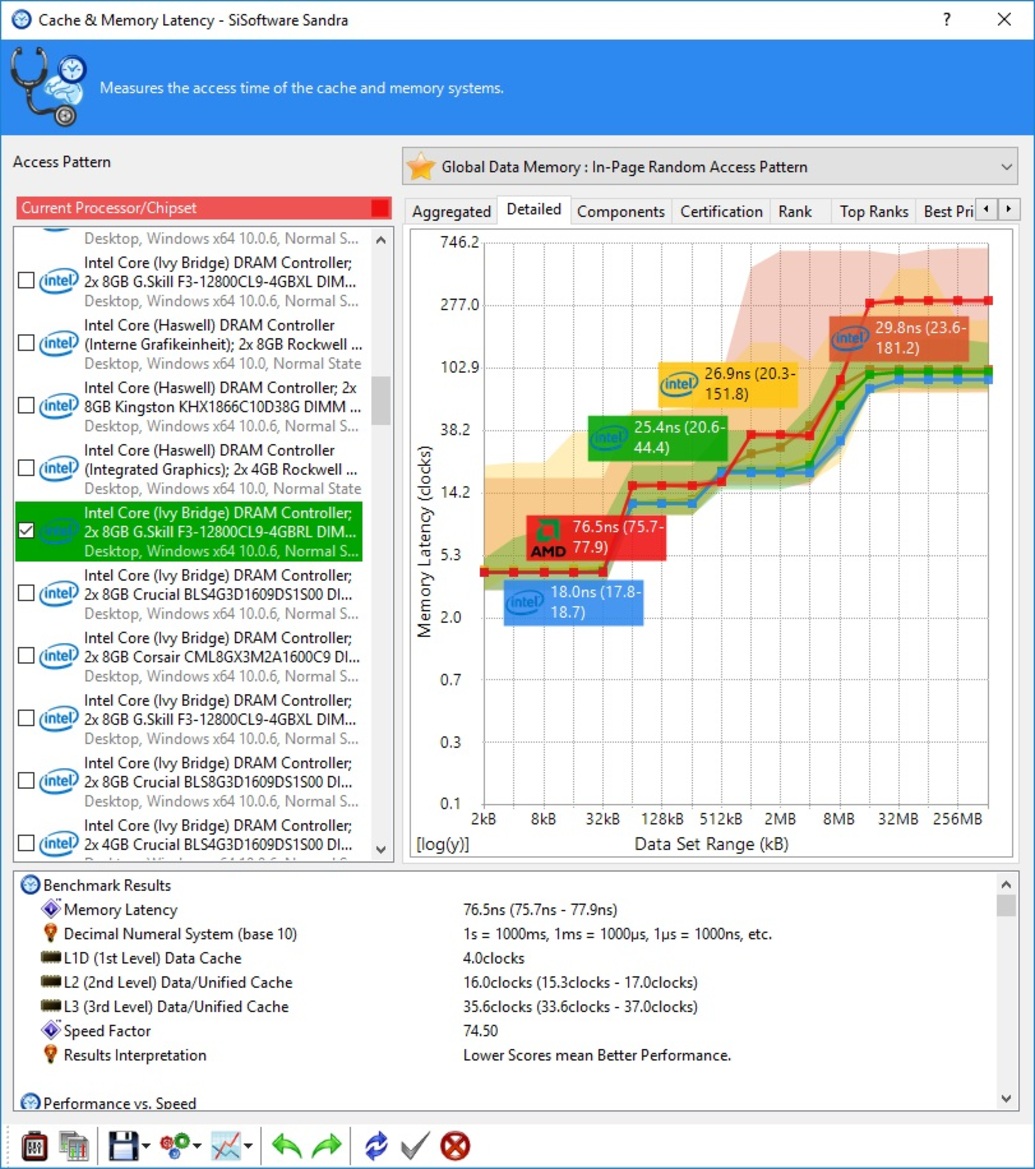The height and width of the screenshot is (1169, 1035).
Task: Go forward with the green right arrow
Action: pyautogui.click(x=326, y=1146)
